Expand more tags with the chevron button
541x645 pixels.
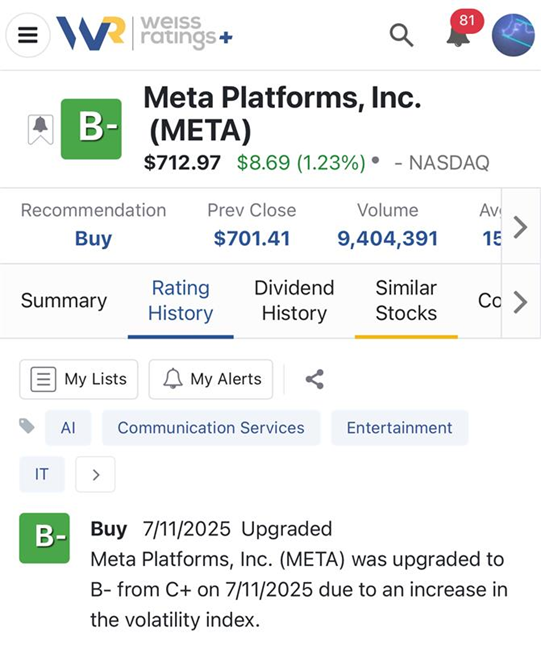click(95, 474)
